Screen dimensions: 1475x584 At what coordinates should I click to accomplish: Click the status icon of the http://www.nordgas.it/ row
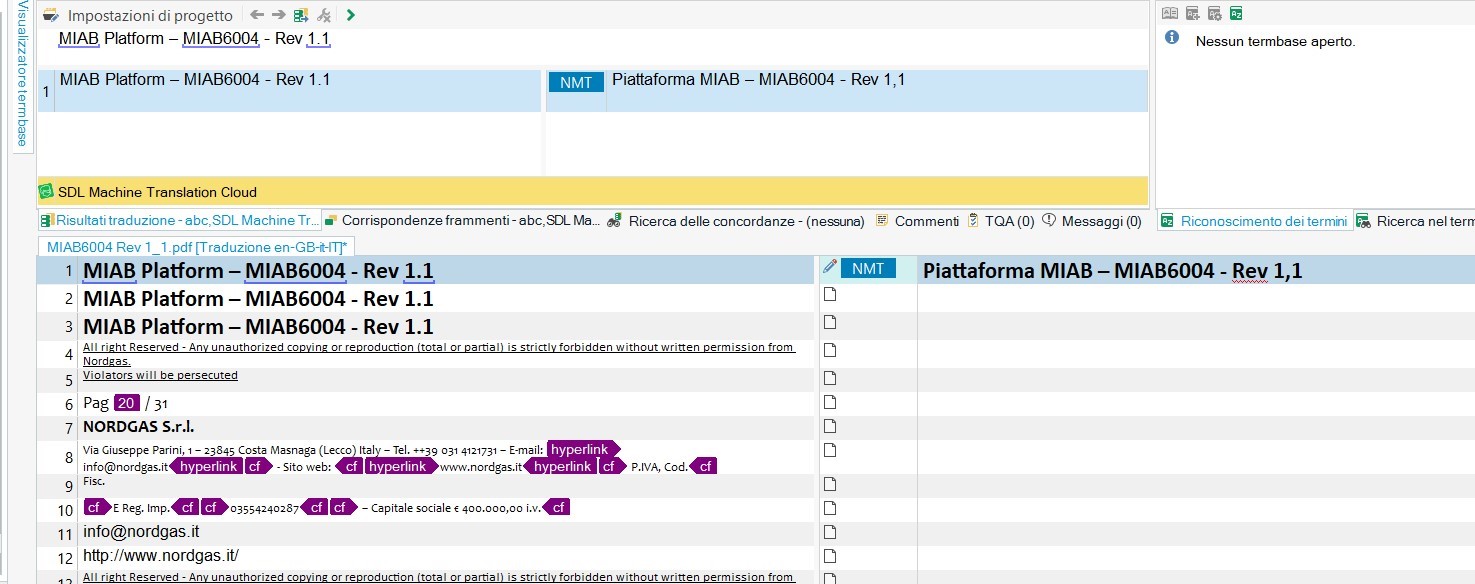829,555
